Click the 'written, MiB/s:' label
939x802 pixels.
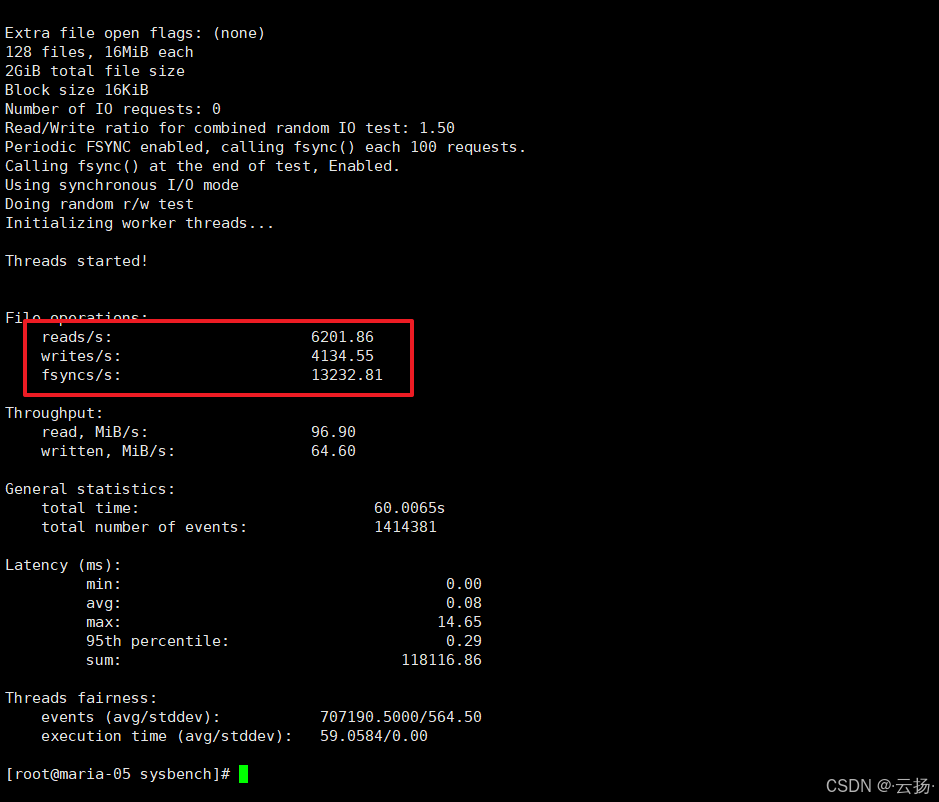(x=108, y=452)
